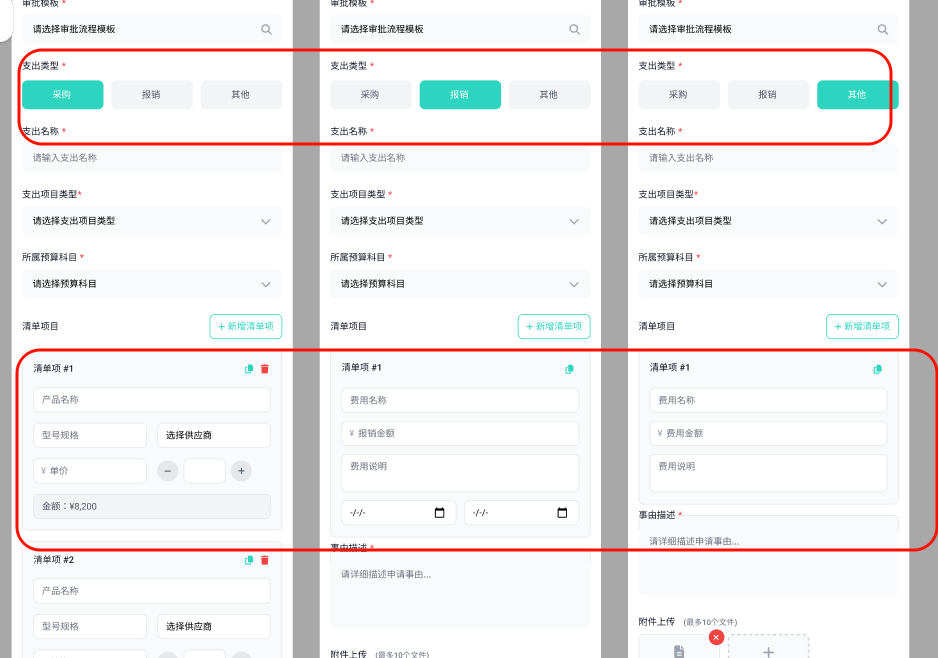Copy 清单项 #1 in the 报销-selected form
The image size is (938, 658).
pos(569,369)
